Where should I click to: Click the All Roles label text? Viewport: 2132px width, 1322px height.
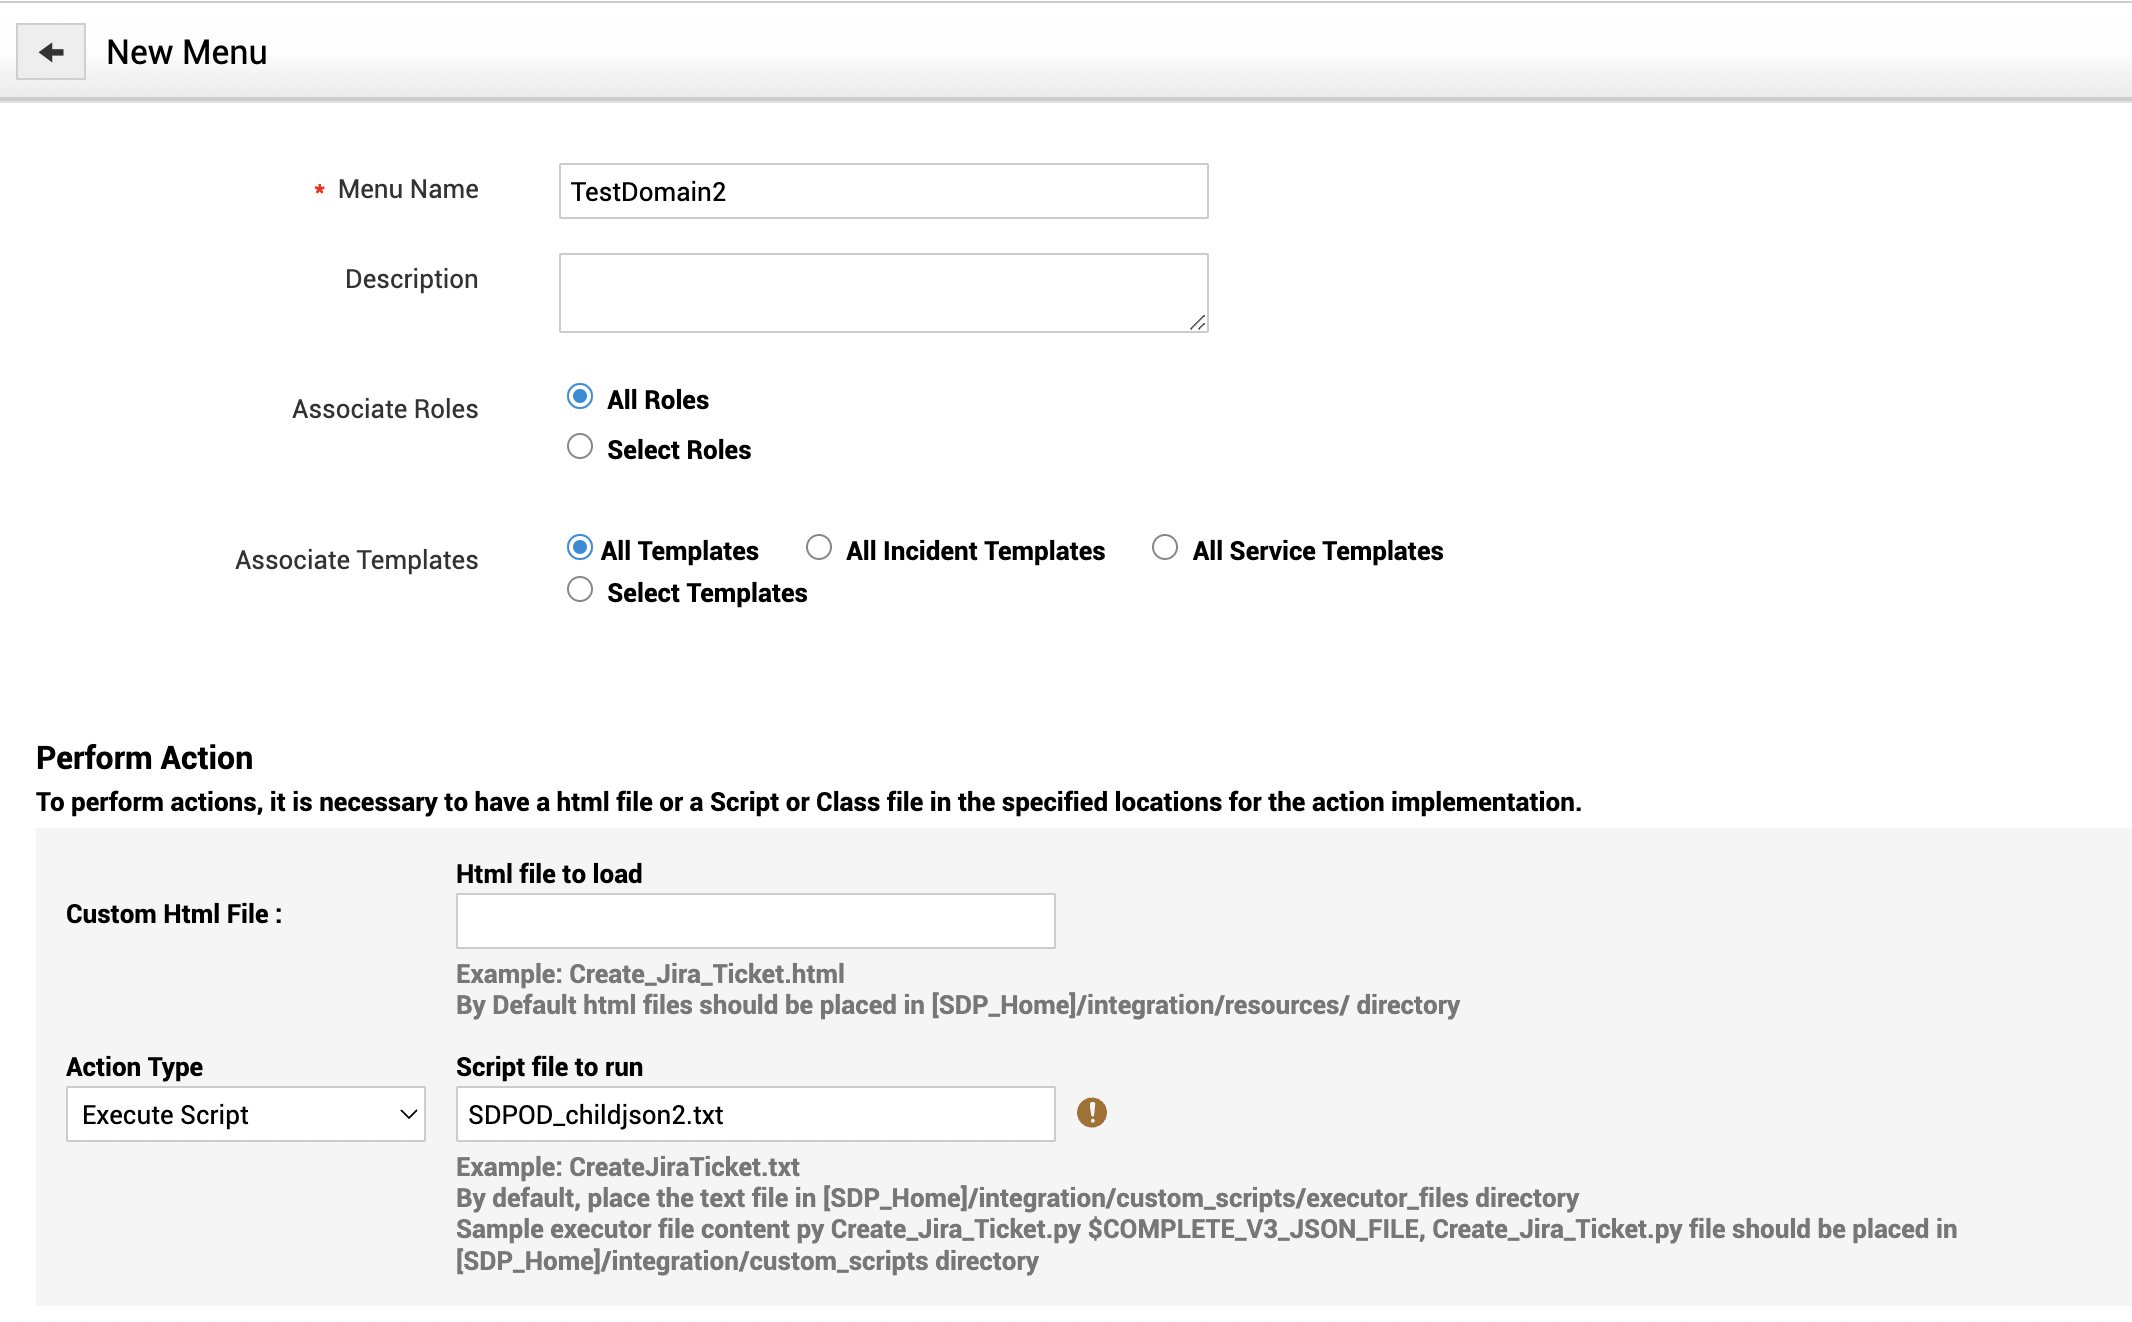pos(658,400)
